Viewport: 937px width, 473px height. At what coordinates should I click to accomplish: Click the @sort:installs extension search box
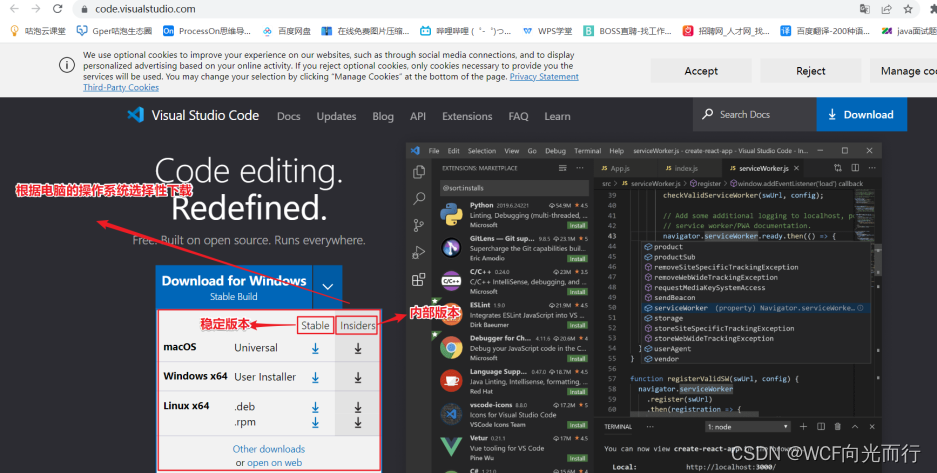click(x=514, y=188)
